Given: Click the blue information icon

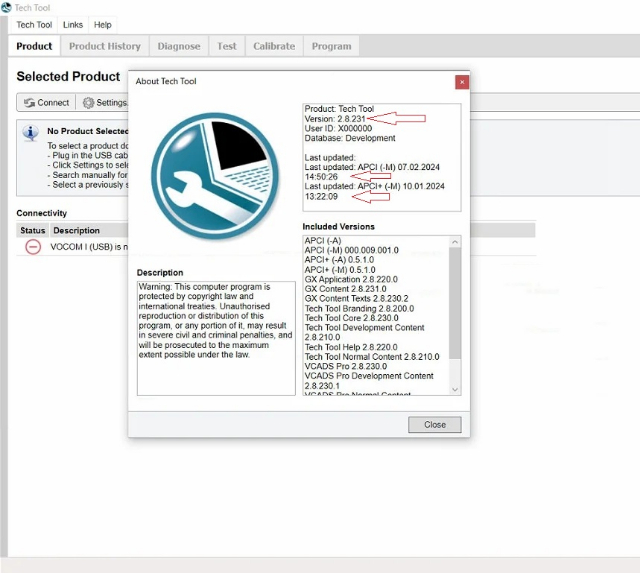Looking at the screenshot, I should click(31, 133).
